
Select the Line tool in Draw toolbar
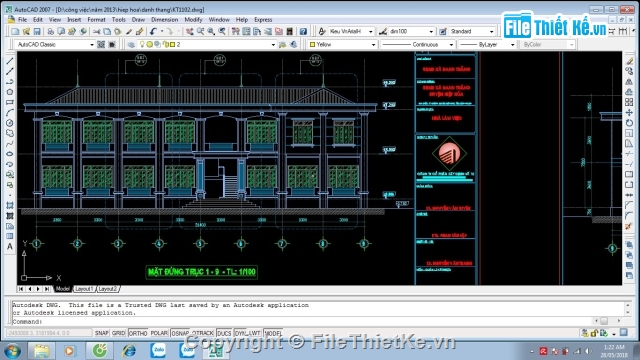(10, 61)
